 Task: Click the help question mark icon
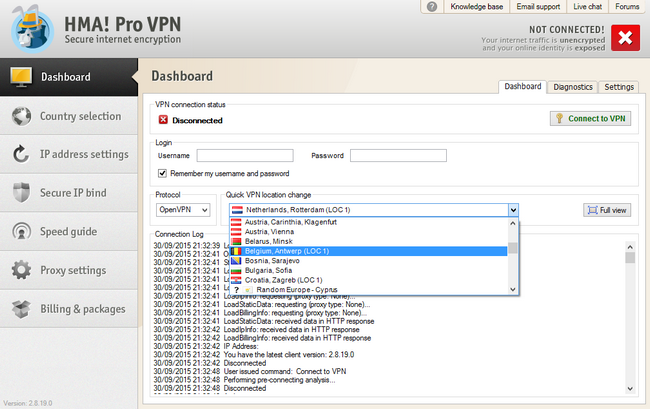432,7
